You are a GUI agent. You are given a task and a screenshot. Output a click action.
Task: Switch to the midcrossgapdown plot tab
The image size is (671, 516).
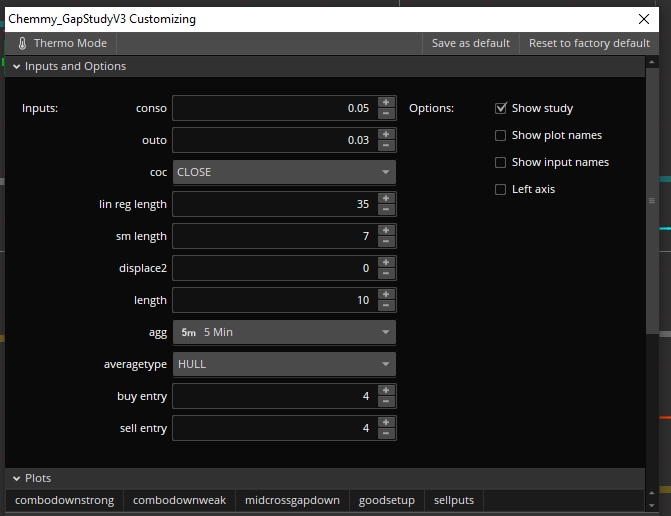(292, 500)
